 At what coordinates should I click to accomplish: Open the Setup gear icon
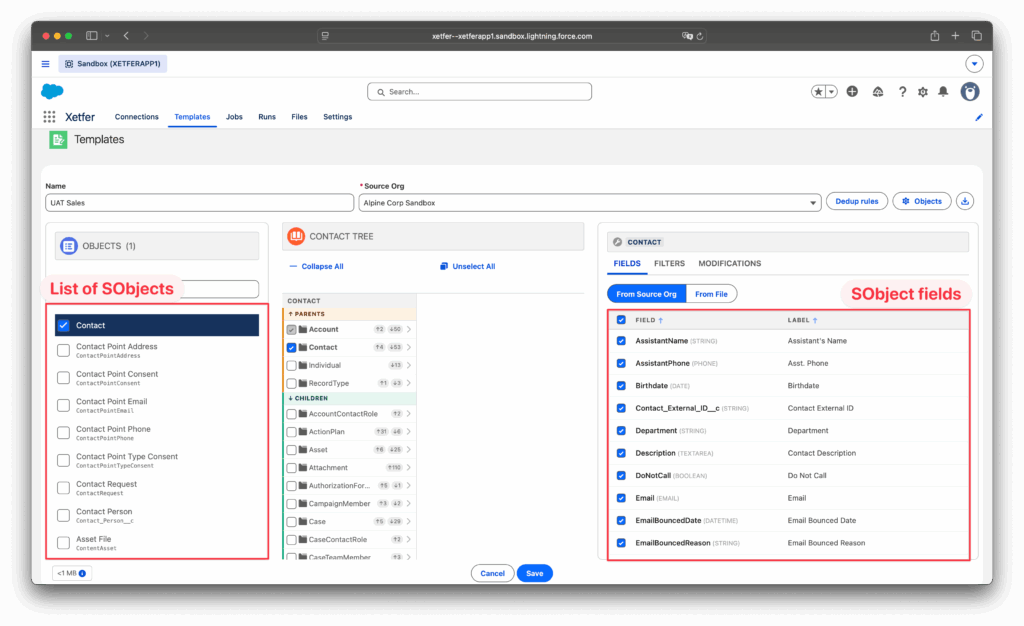pos(923,92)
